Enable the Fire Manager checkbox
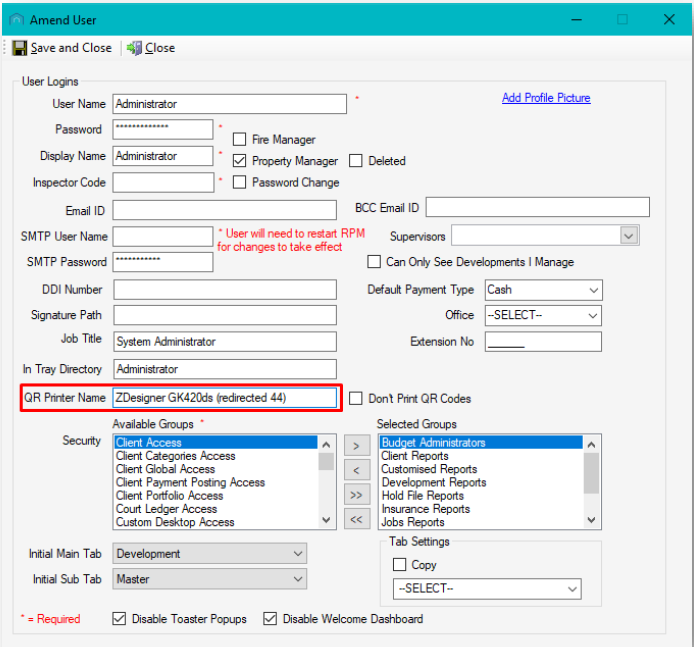This screenshot has height=647, width=694. [x=239, y=139]
